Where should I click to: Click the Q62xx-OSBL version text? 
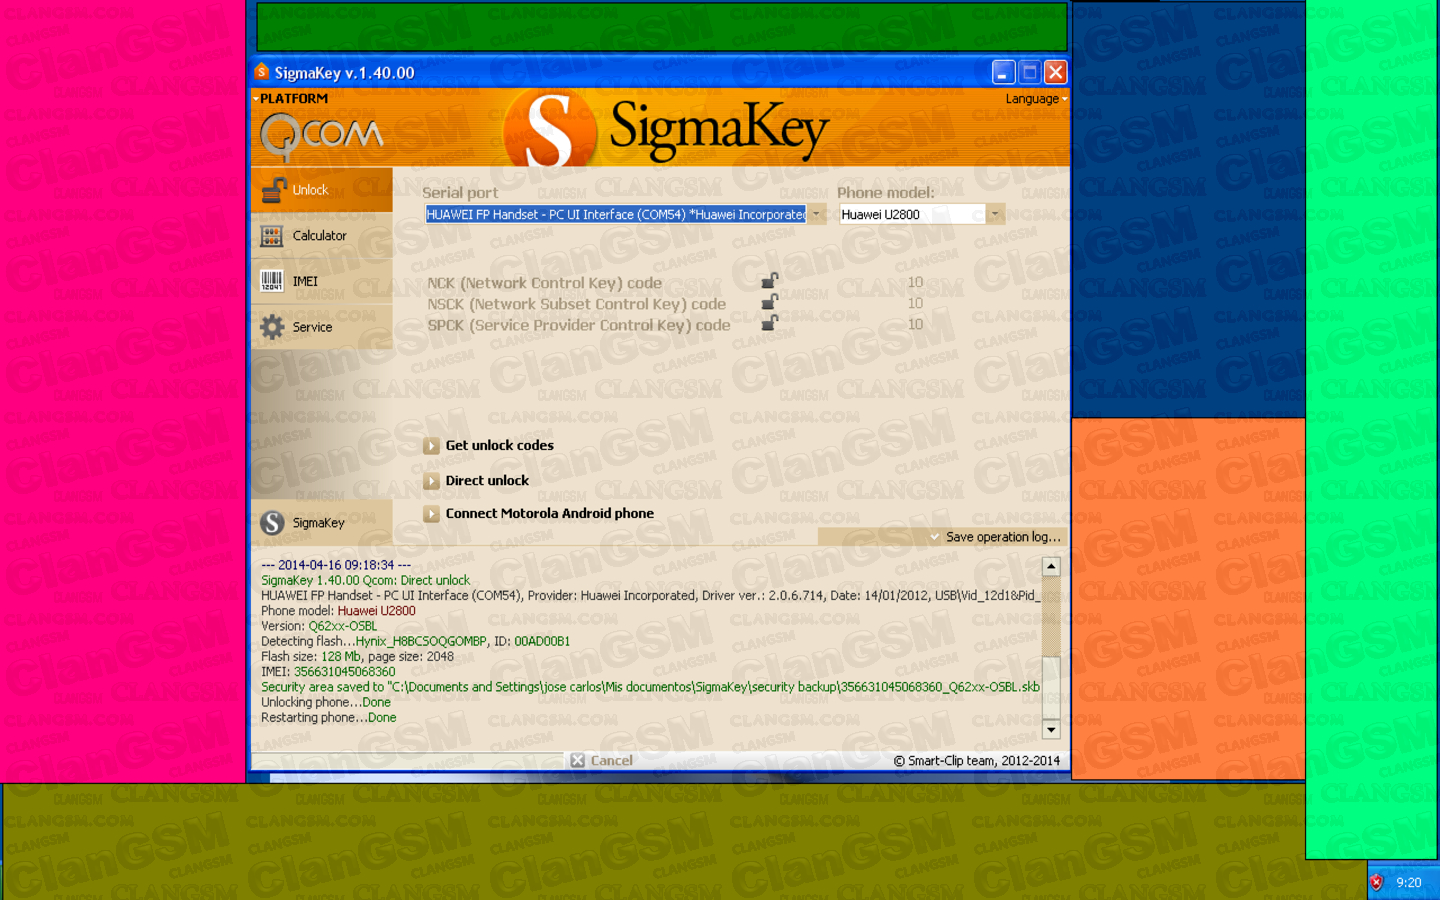[x=342, y=626]
